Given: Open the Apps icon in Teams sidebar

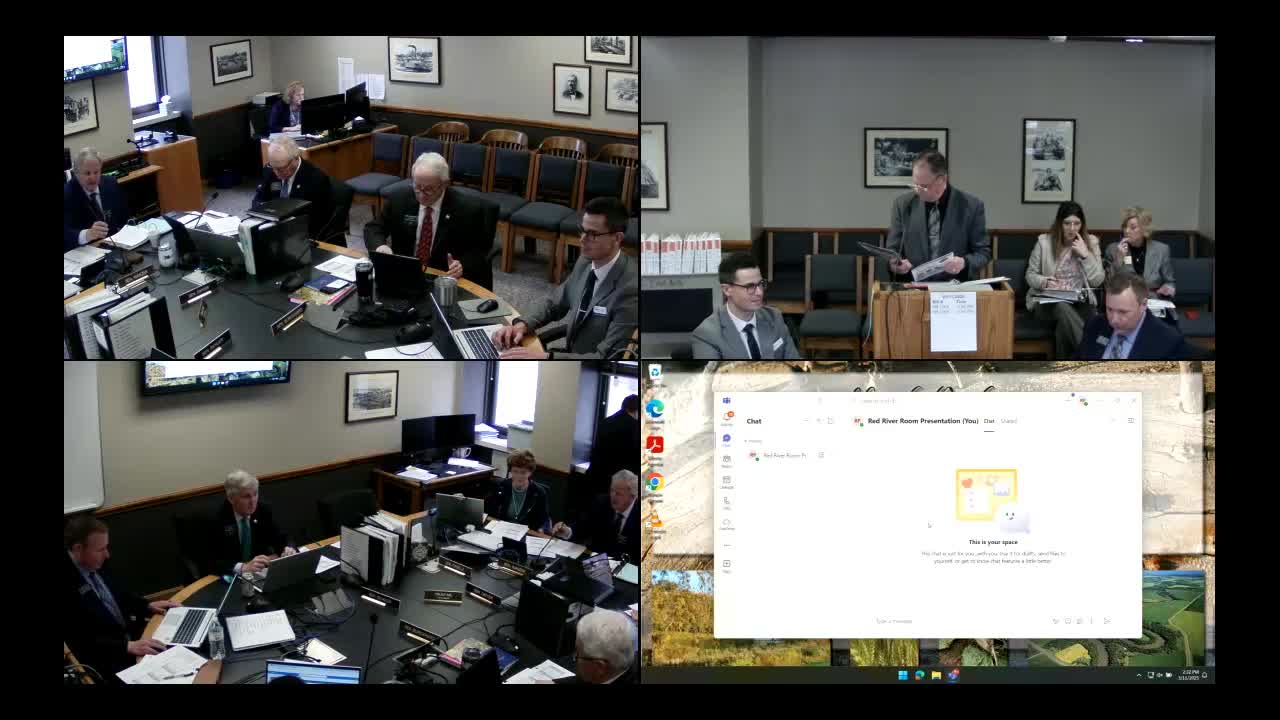Looking at the screenshot, I should pos(727,566).
